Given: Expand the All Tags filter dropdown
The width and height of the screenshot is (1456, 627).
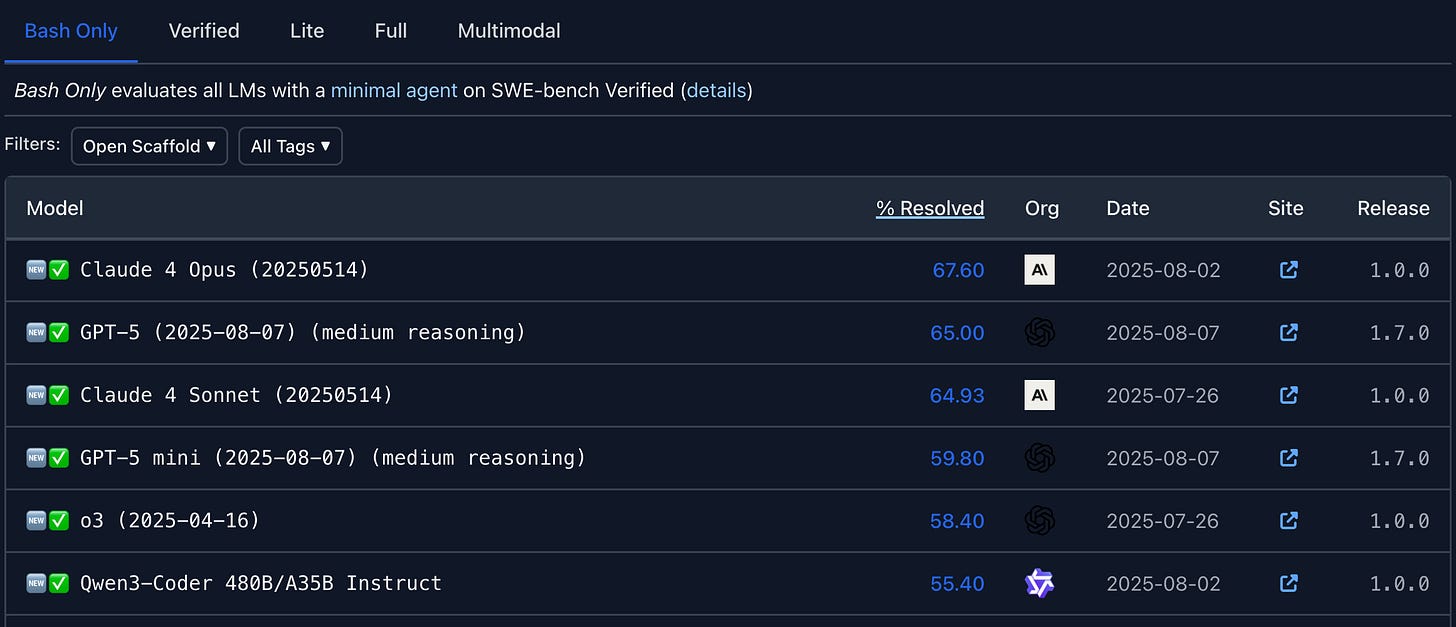Looking at the screenshot, I should 290,146.
